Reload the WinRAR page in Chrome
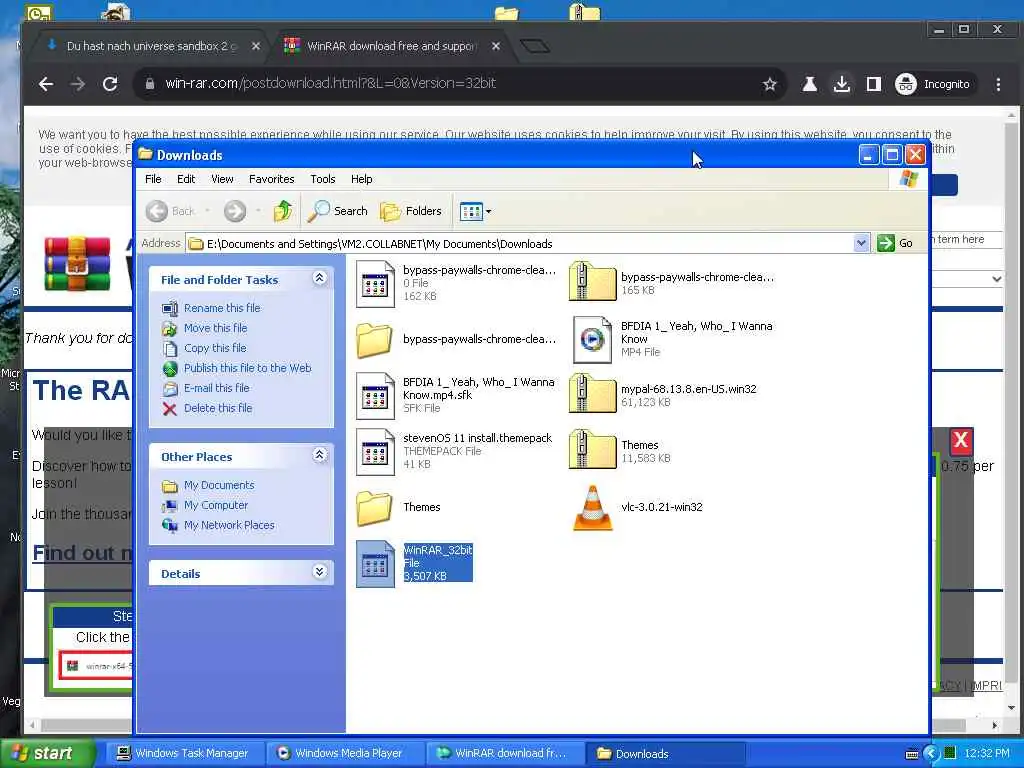Viewport: 1024px width, 768px height. [110, 84]
